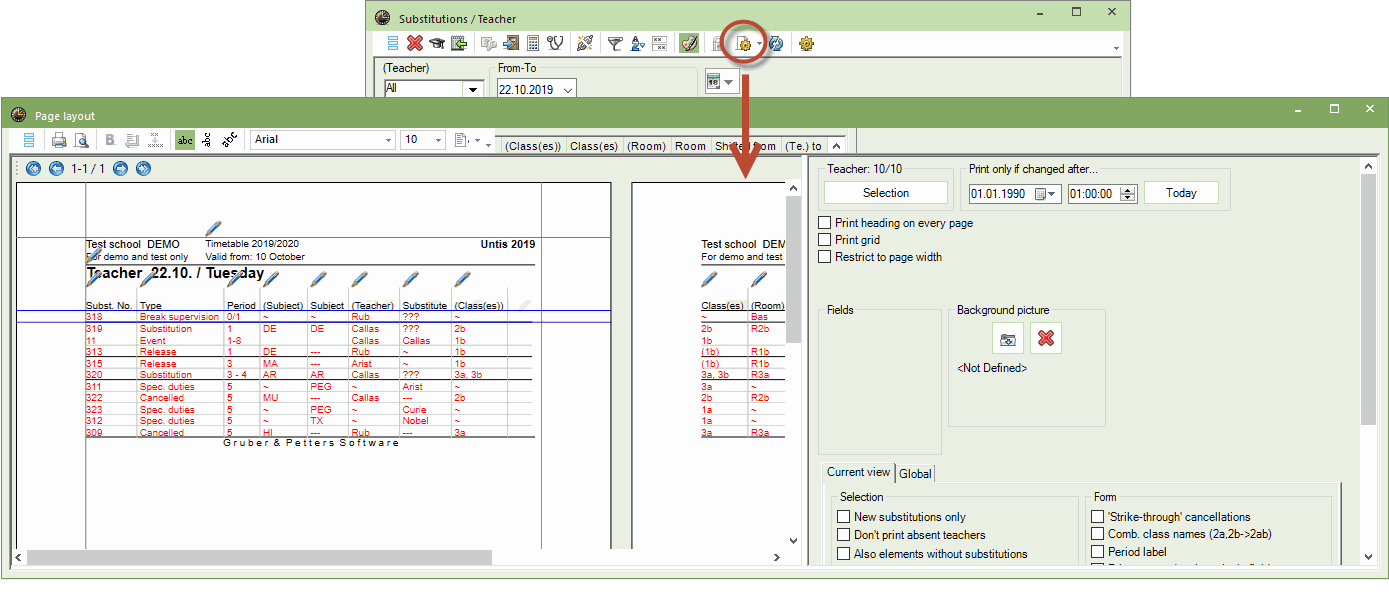The height and width of the screenshot is (599, 1389).
Task: Click the blue refresh icon in Substitutions toolbar
Action: [x=775, y=43]
